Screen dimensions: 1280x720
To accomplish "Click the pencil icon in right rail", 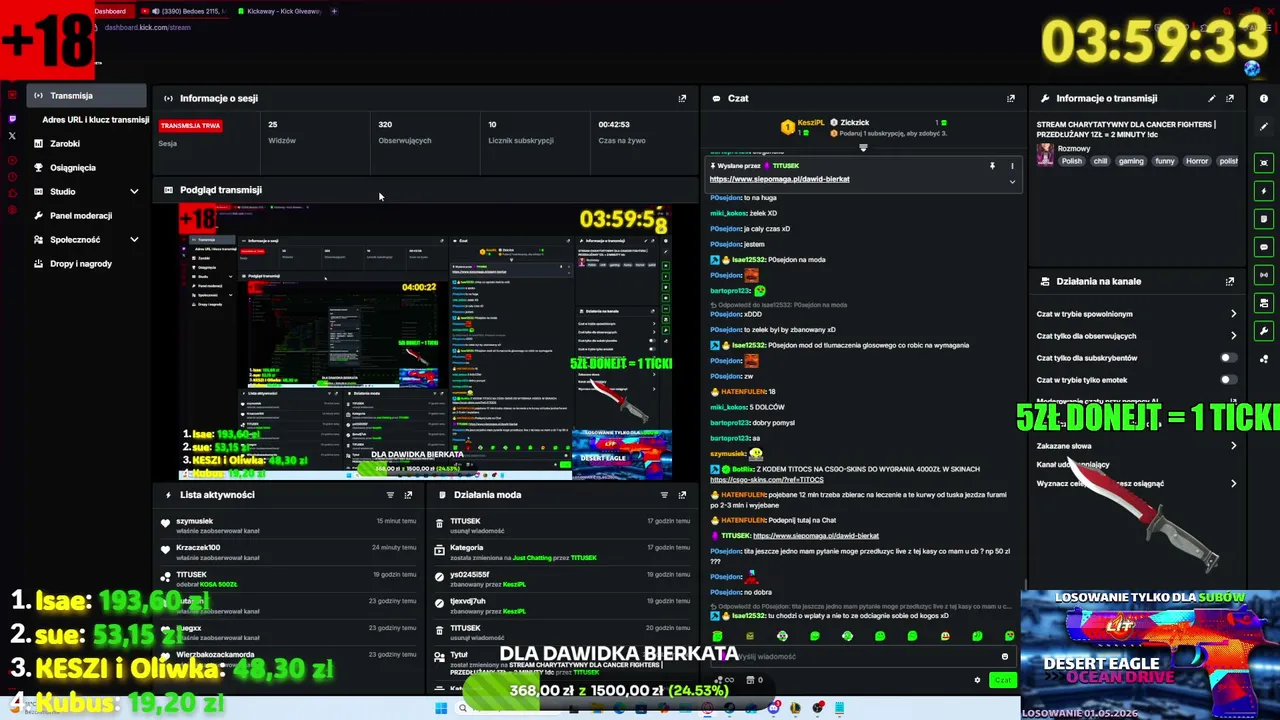I will 1264,126.
